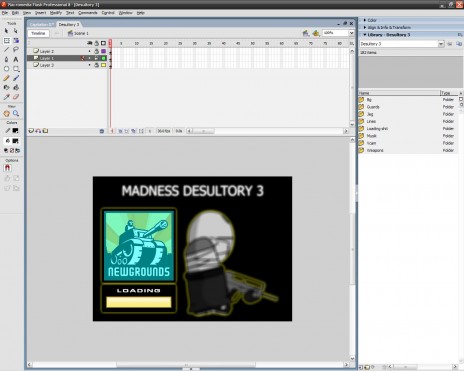
Task: Toggle Edit Multiple Frames button
Action: (x=133, y=131)
